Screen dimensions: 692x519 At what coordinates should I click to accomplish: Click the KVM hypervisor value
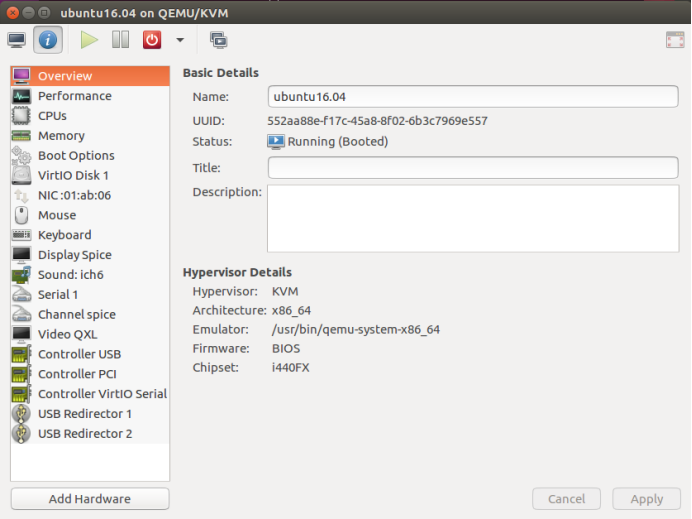tap(285, 292)
